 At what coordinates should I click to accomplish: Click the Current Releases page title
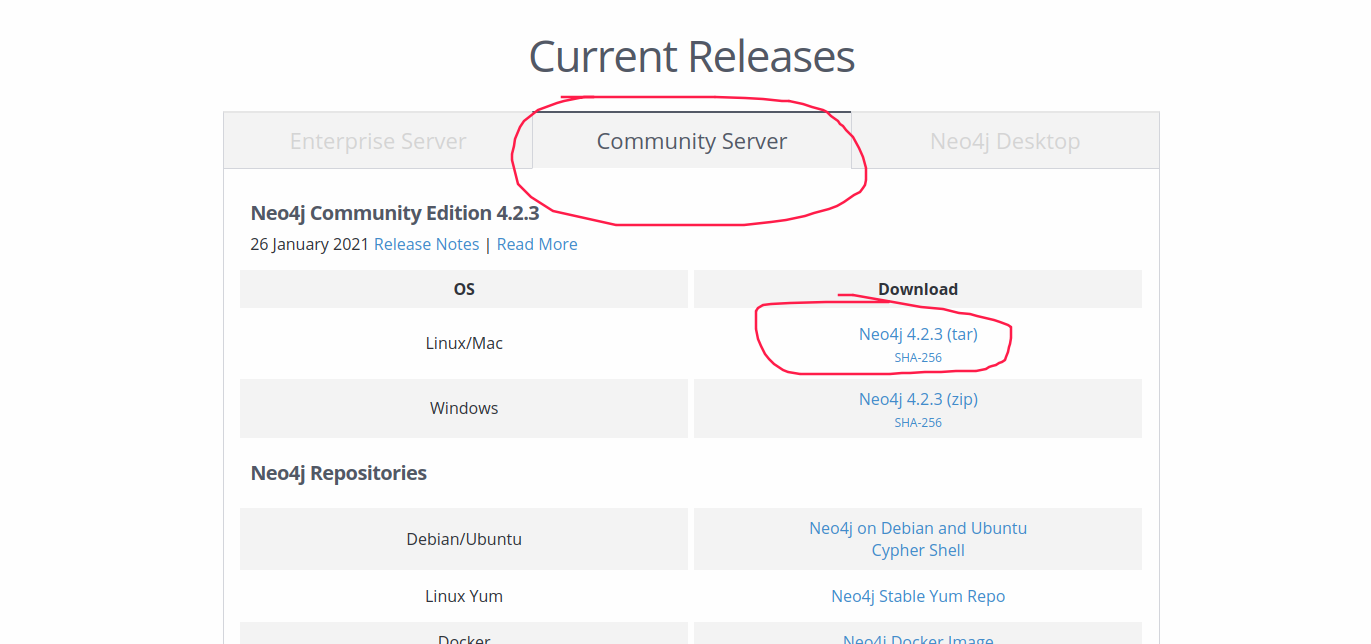point(691,57)
